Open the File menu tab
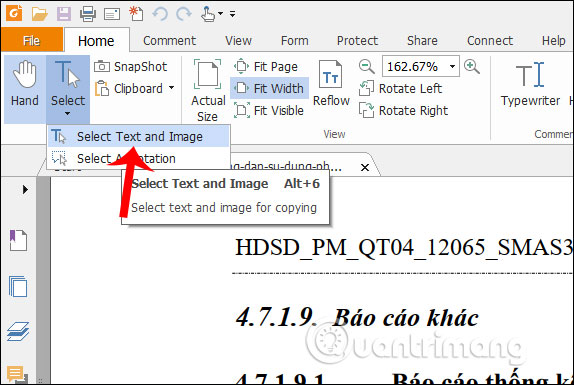Viewport: 574px width, 385px height. (32, 40)
